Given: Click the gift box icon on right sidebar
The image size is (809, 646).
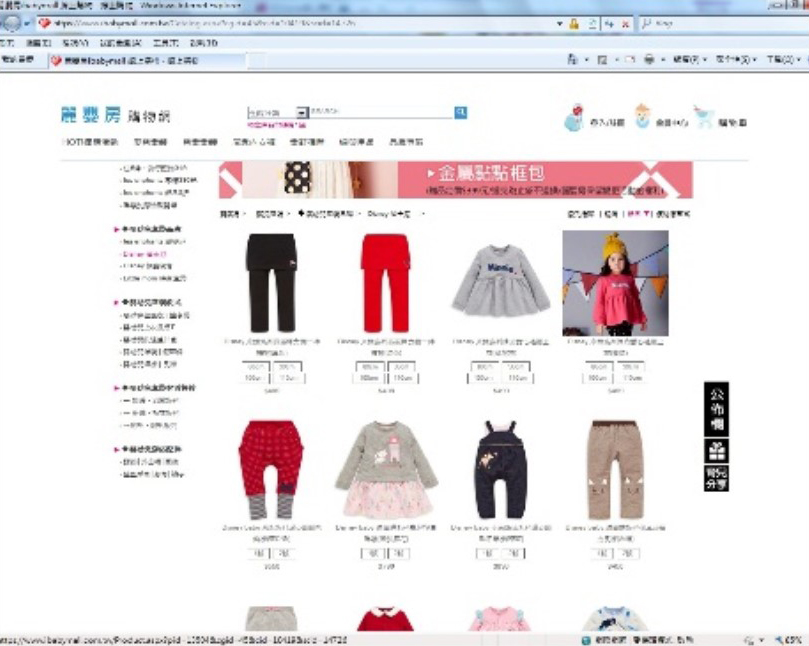Looking at the screenshot, I should coord(716,451).
